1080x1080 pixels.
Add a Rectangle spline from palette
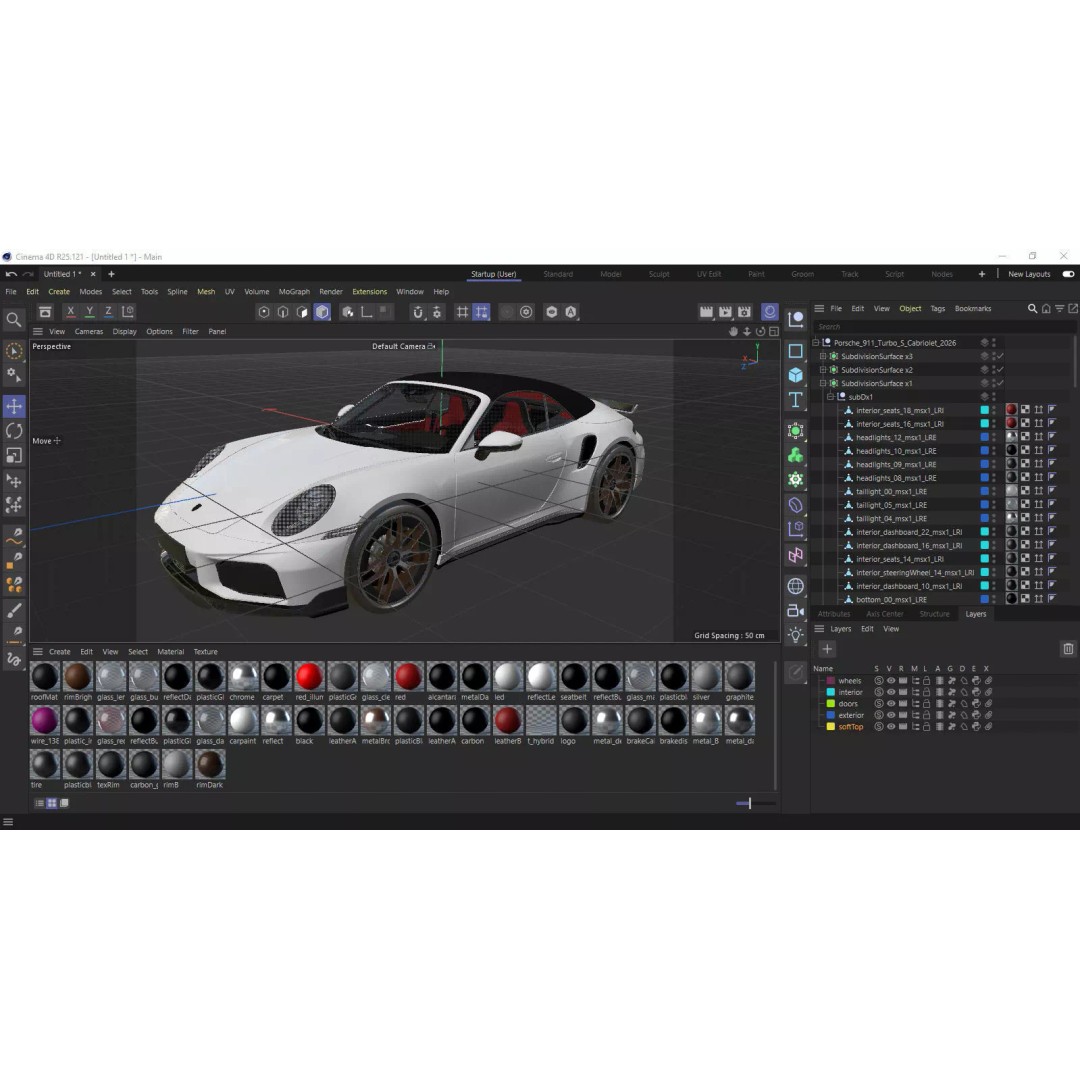pos(796,351)
